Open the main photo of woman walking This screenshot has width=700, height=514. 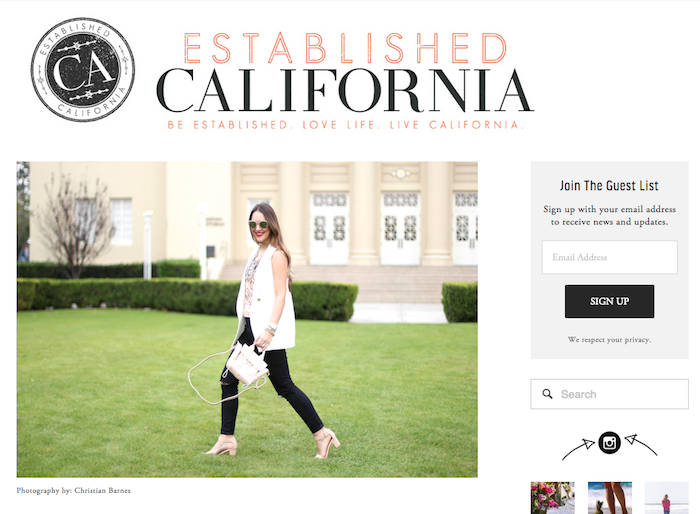(x=247, y=319)
